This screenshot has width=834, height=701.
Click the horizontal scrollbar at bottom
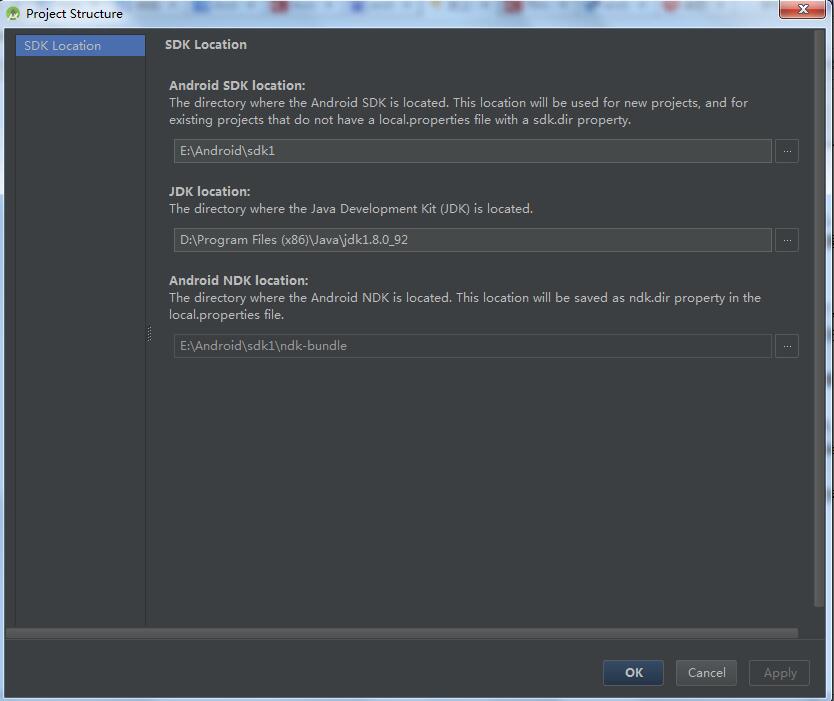coord(402,633)
